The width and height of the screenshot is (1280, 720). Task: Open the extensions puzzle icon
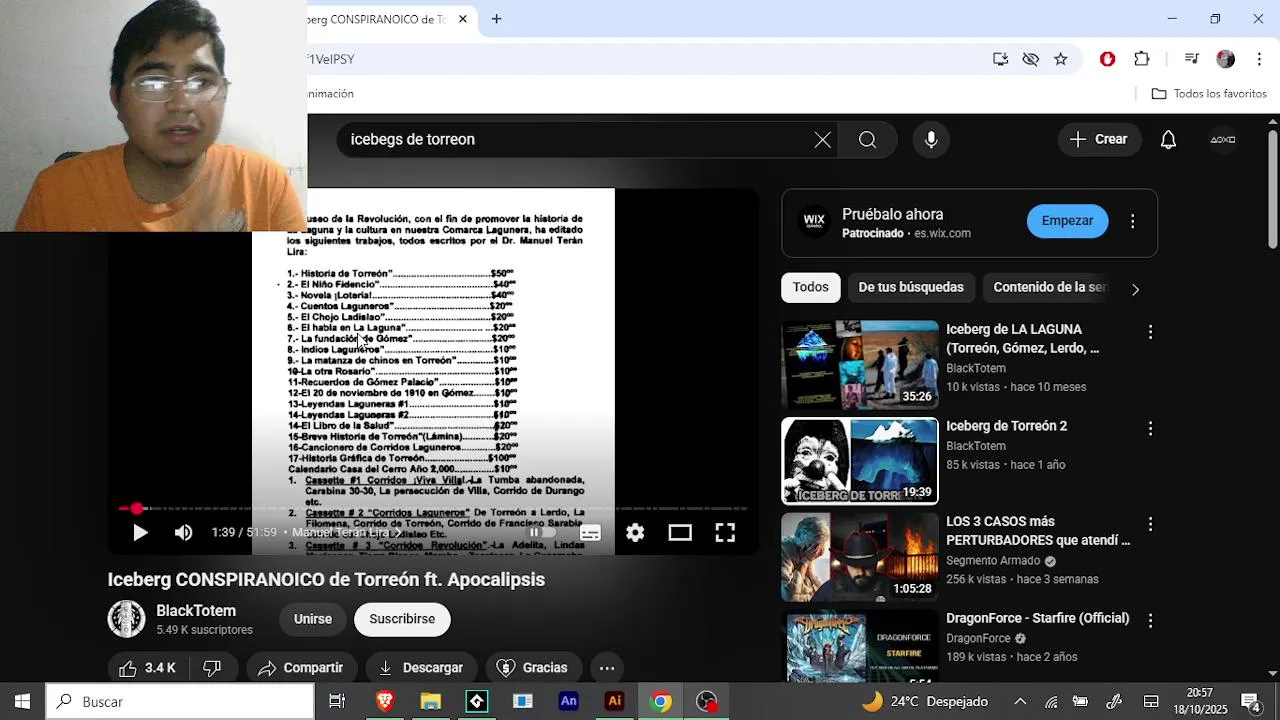(x=1142, y=59)
